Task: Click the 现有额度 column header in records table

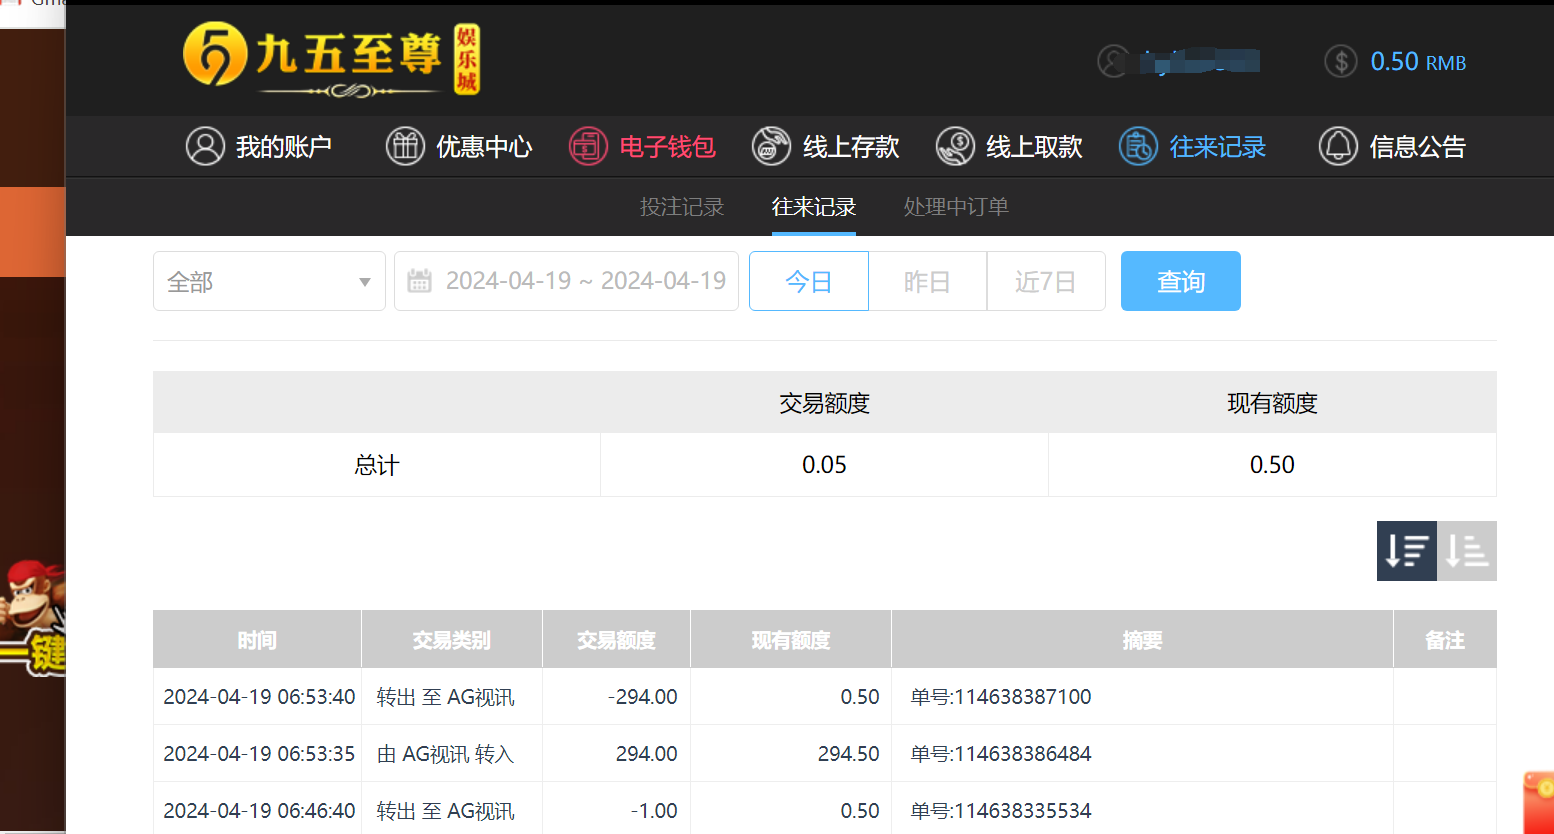Action: point(791,640)
